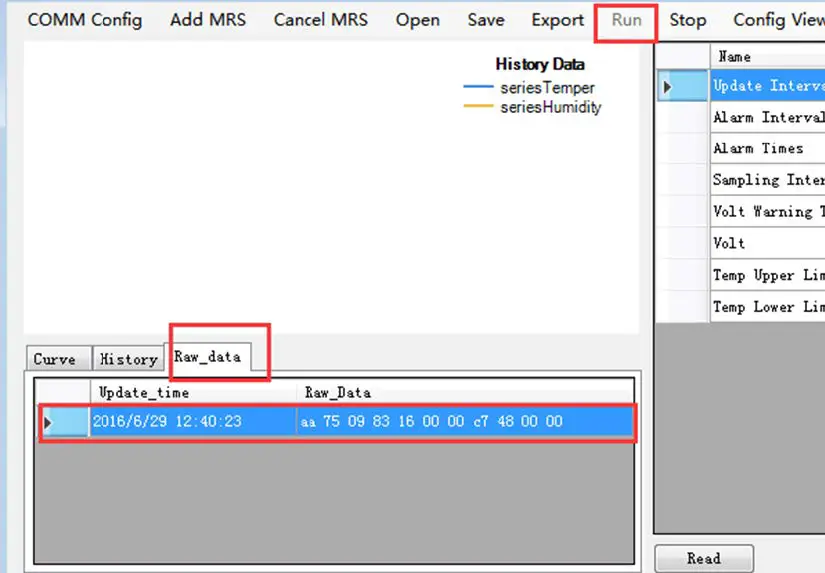The width and height of the screenshot is (825, 573).
Task: Click the Read button
Action: click(704, 558)
